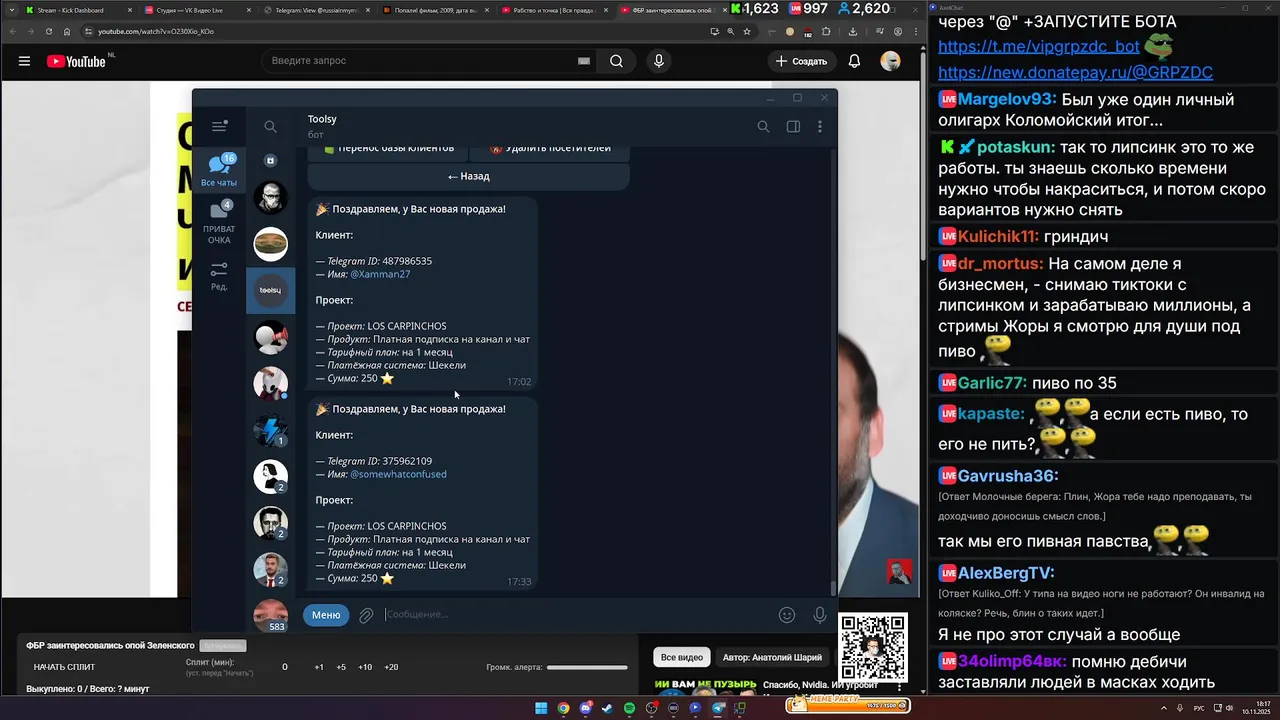Click the YouTube search magnifier button
Screen dimensions: 1280x720
616,61
